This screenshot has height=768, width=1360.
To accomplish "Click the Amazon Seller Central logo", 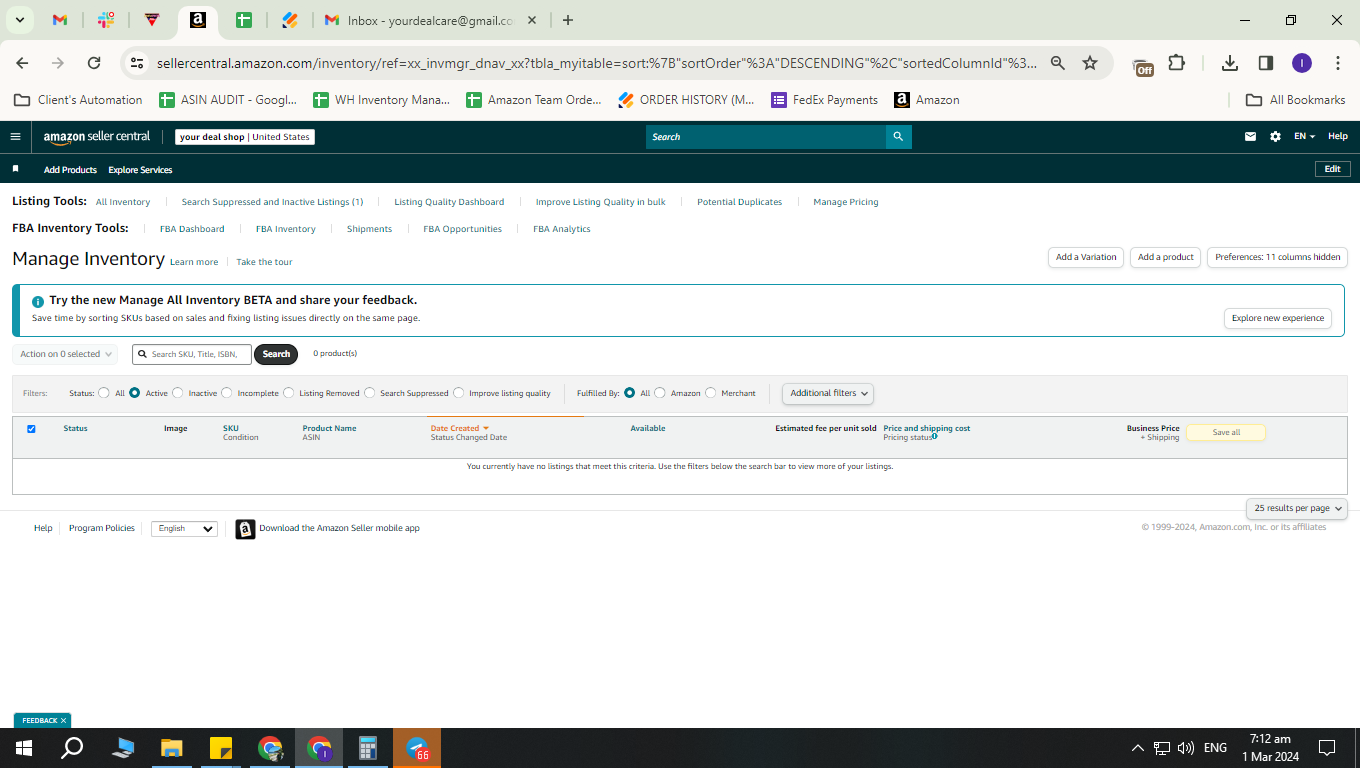I will point(97,137).
